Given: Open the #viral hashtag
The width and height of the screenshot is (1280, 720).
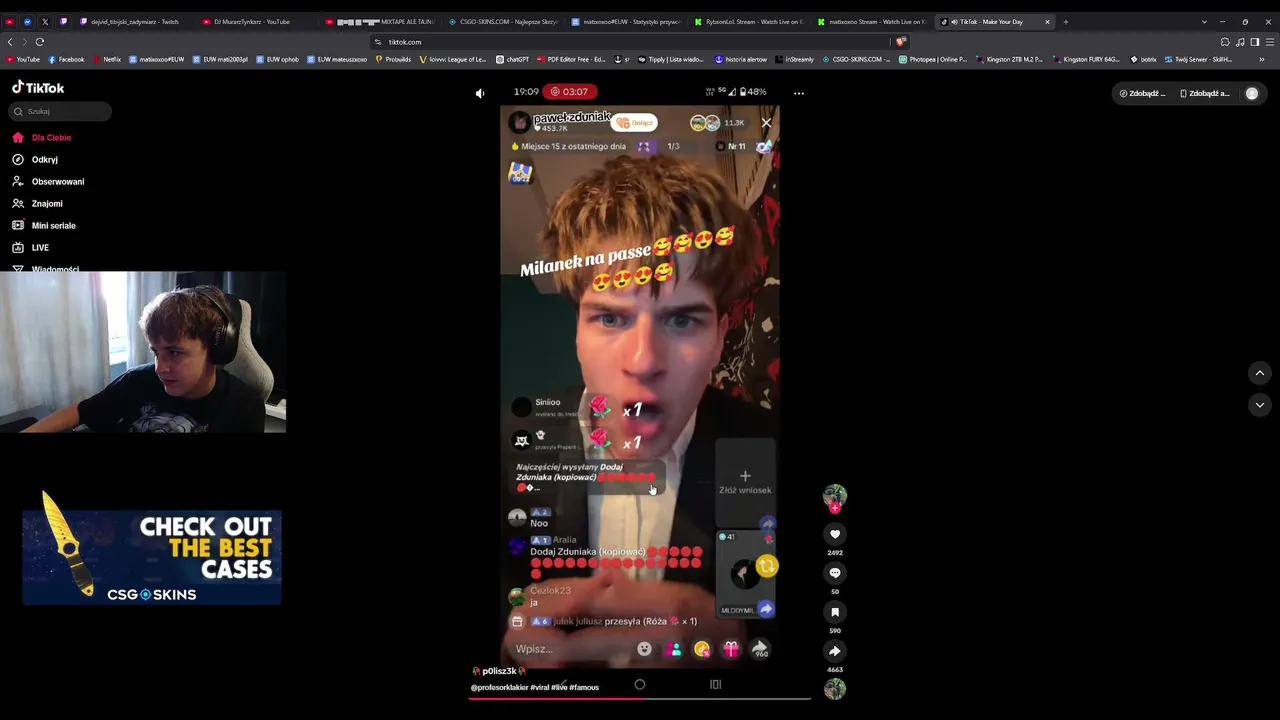Looking at the screenshot, I should click(x=540, y=688).
